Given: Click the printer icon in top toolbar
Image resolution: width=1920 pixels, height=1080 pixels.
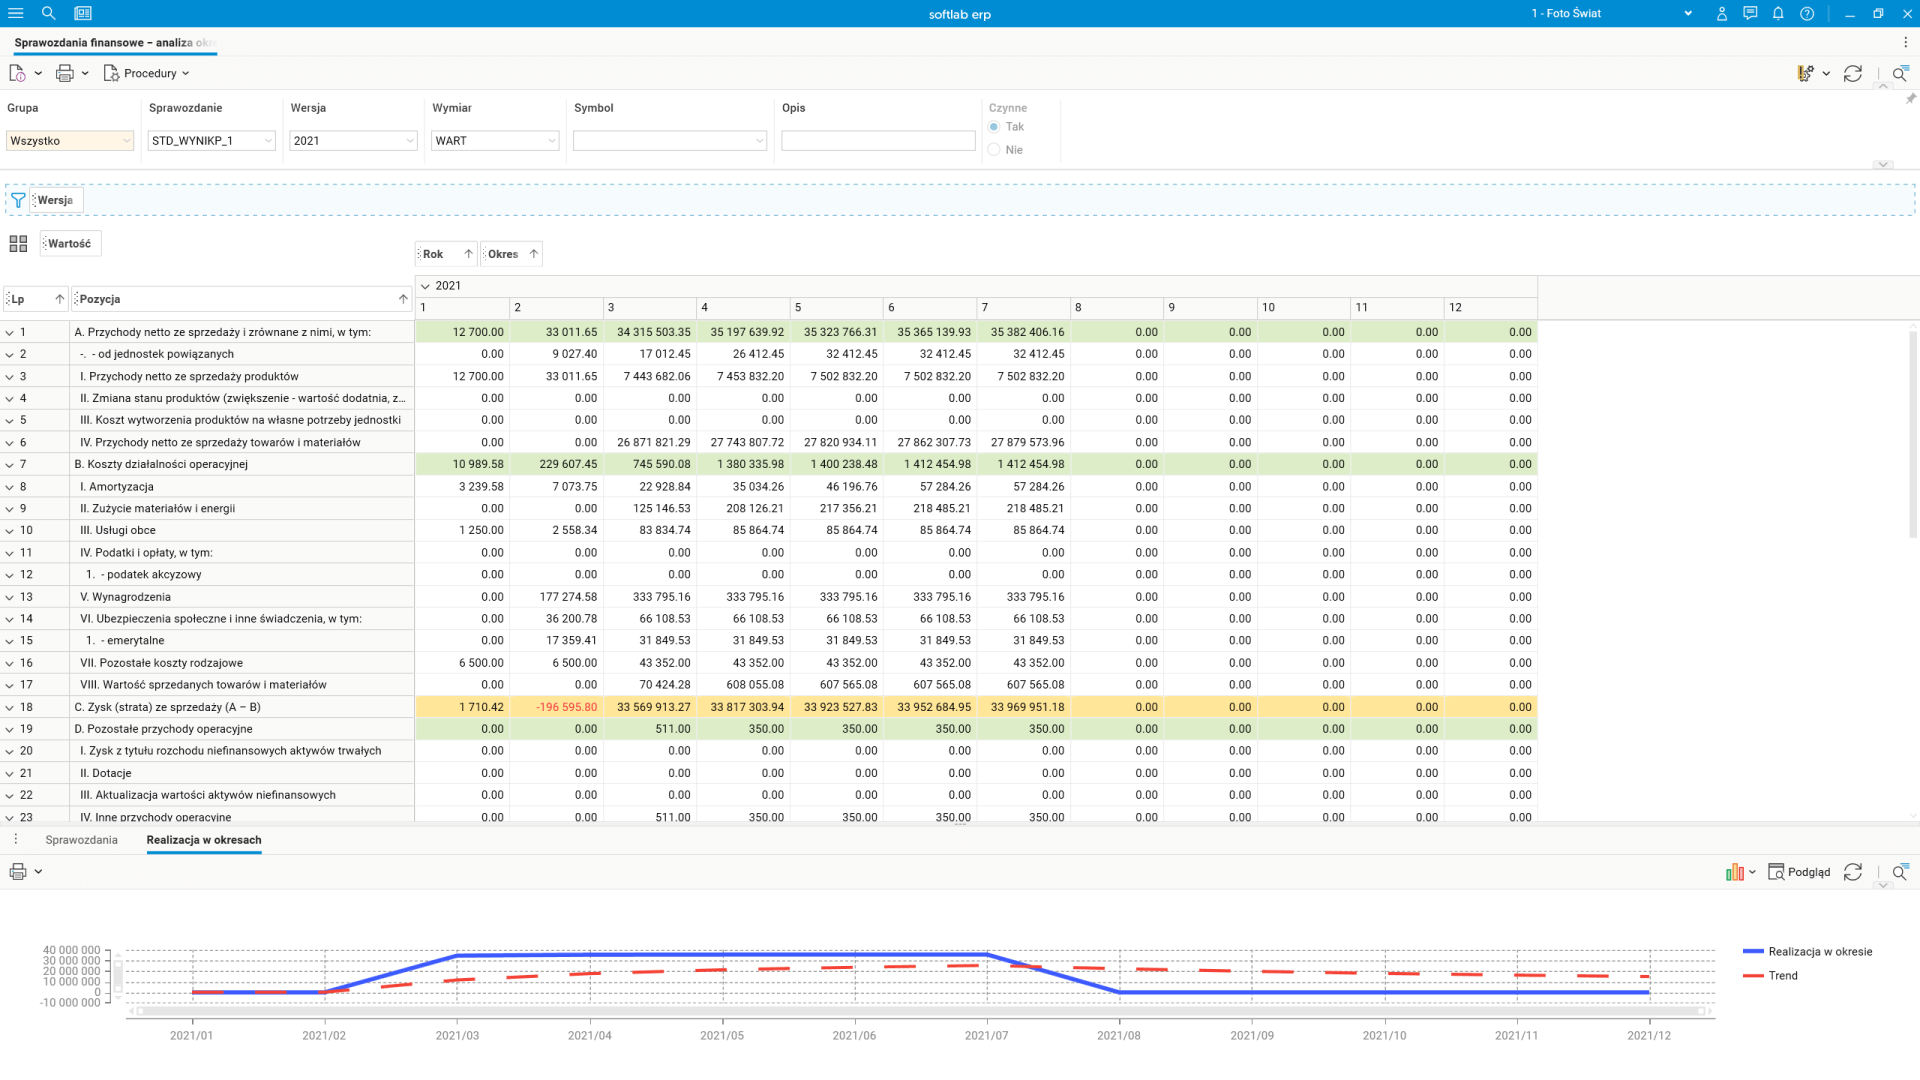Looking at the screenshot, I should [x=65, y=73].
